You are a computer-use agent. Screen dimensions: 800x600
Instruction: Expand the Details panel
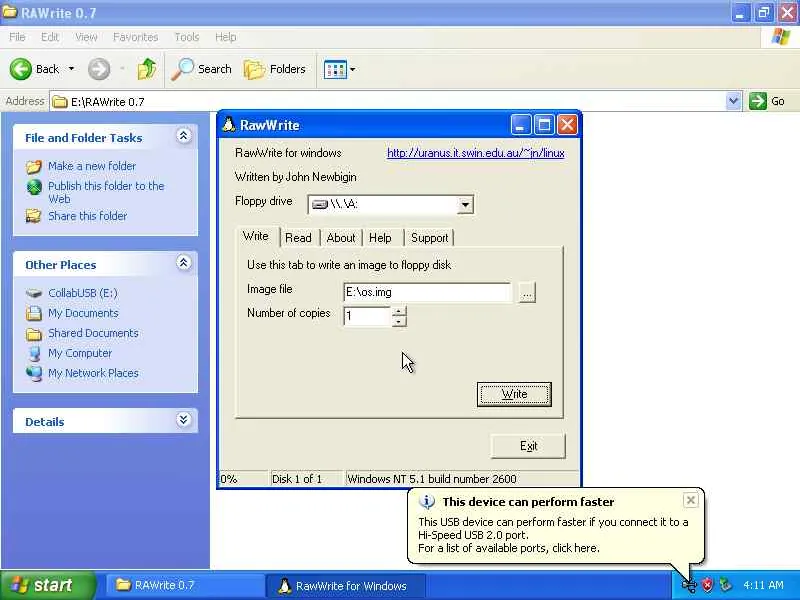184,420
